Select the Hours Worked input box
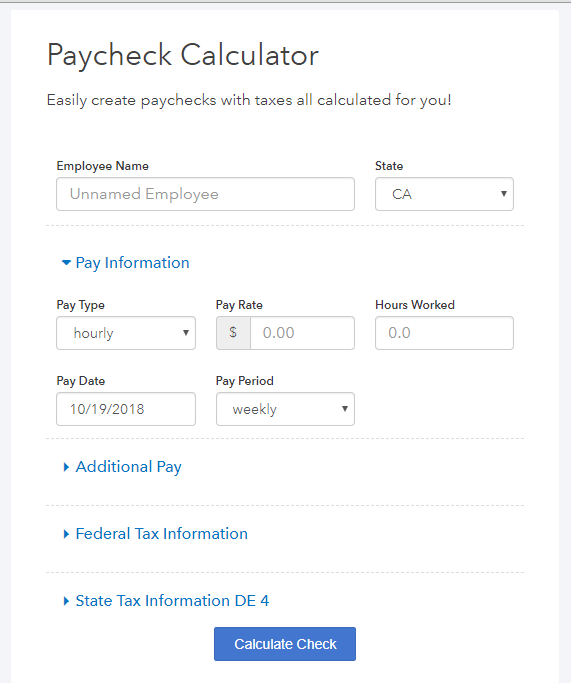 coord(444,333)
